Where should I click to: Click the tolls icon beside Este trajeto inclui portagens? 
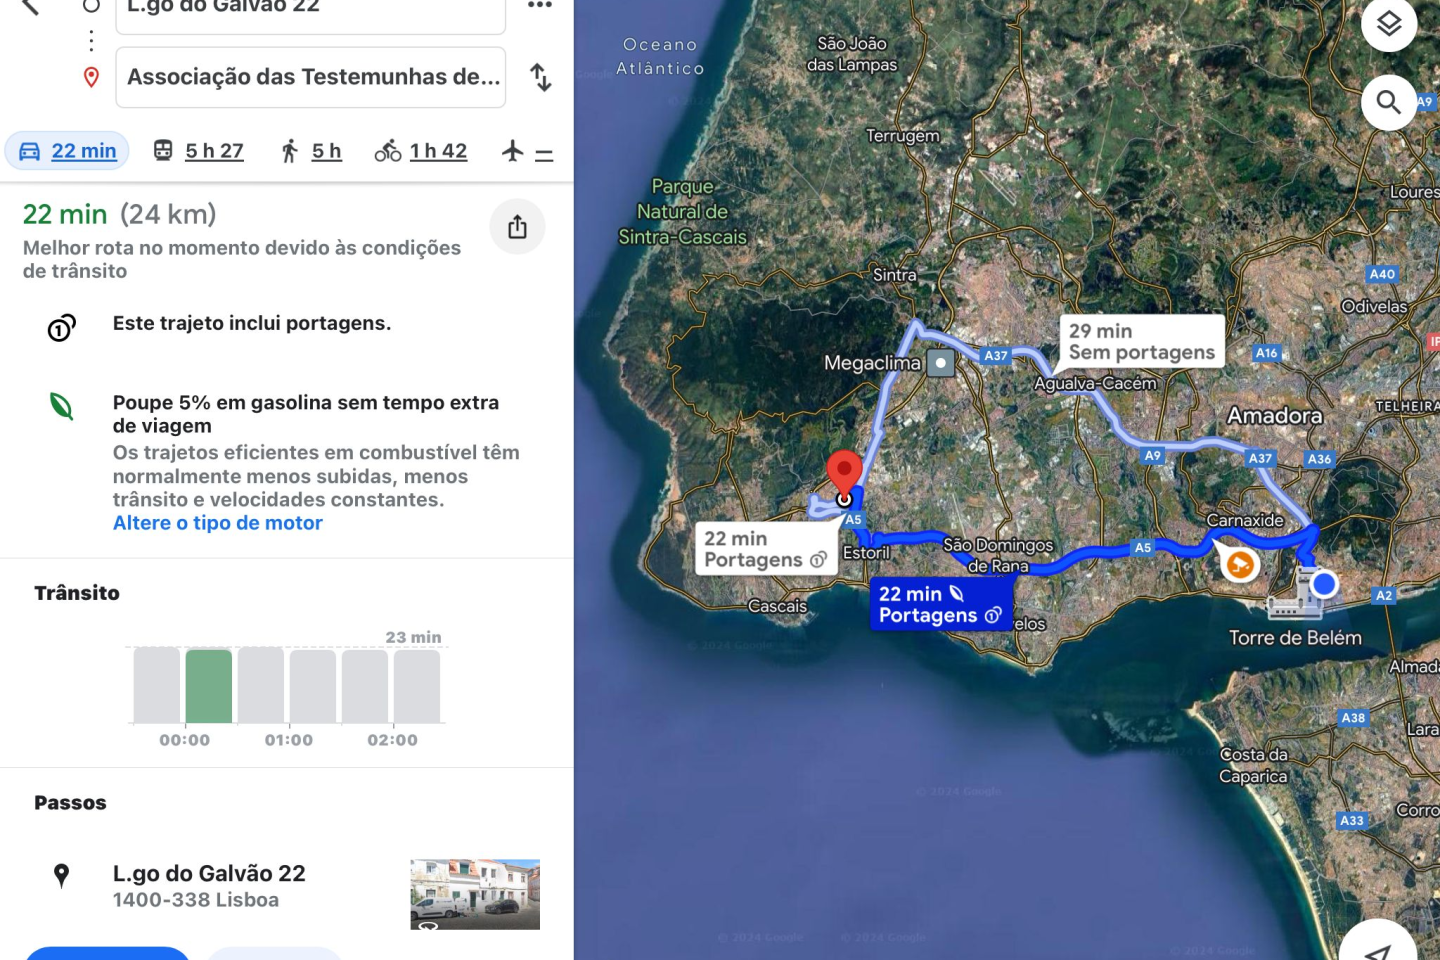[x=61, y=327]
